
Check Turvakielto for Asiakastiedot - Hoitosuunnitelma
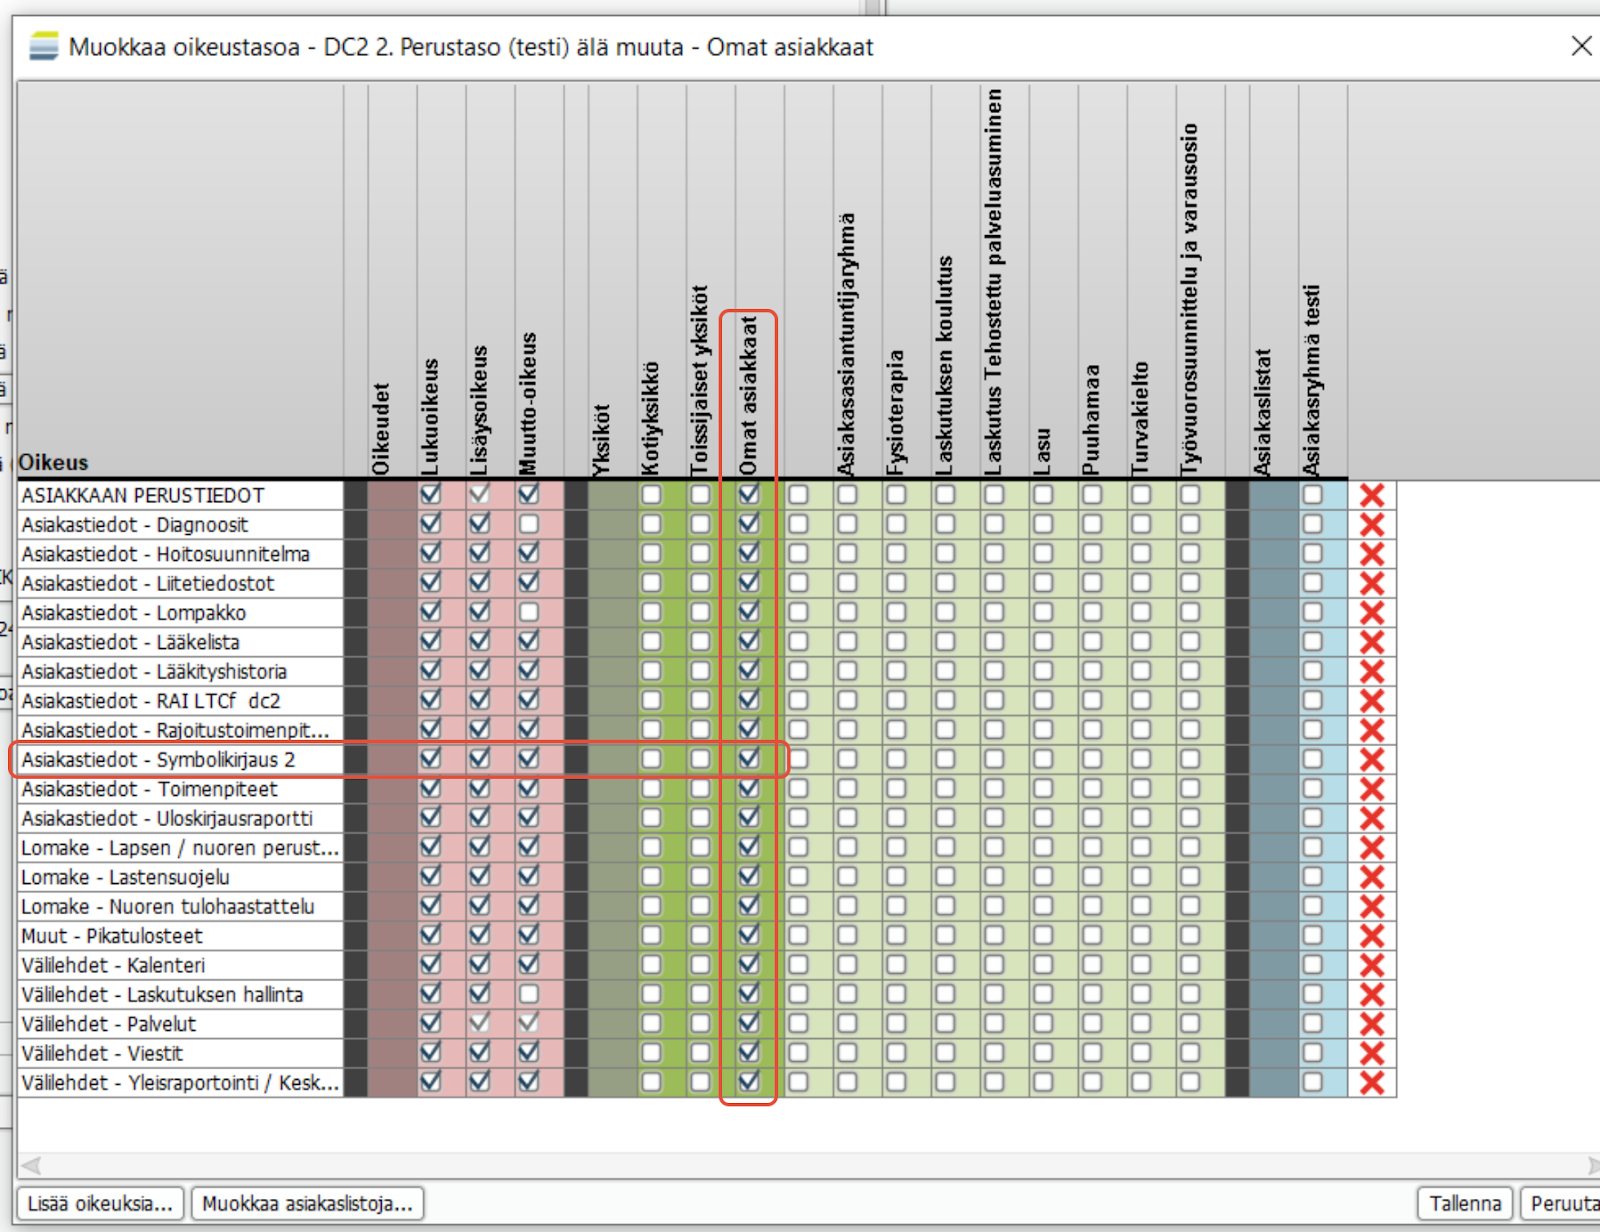[x=1141, y=554]
